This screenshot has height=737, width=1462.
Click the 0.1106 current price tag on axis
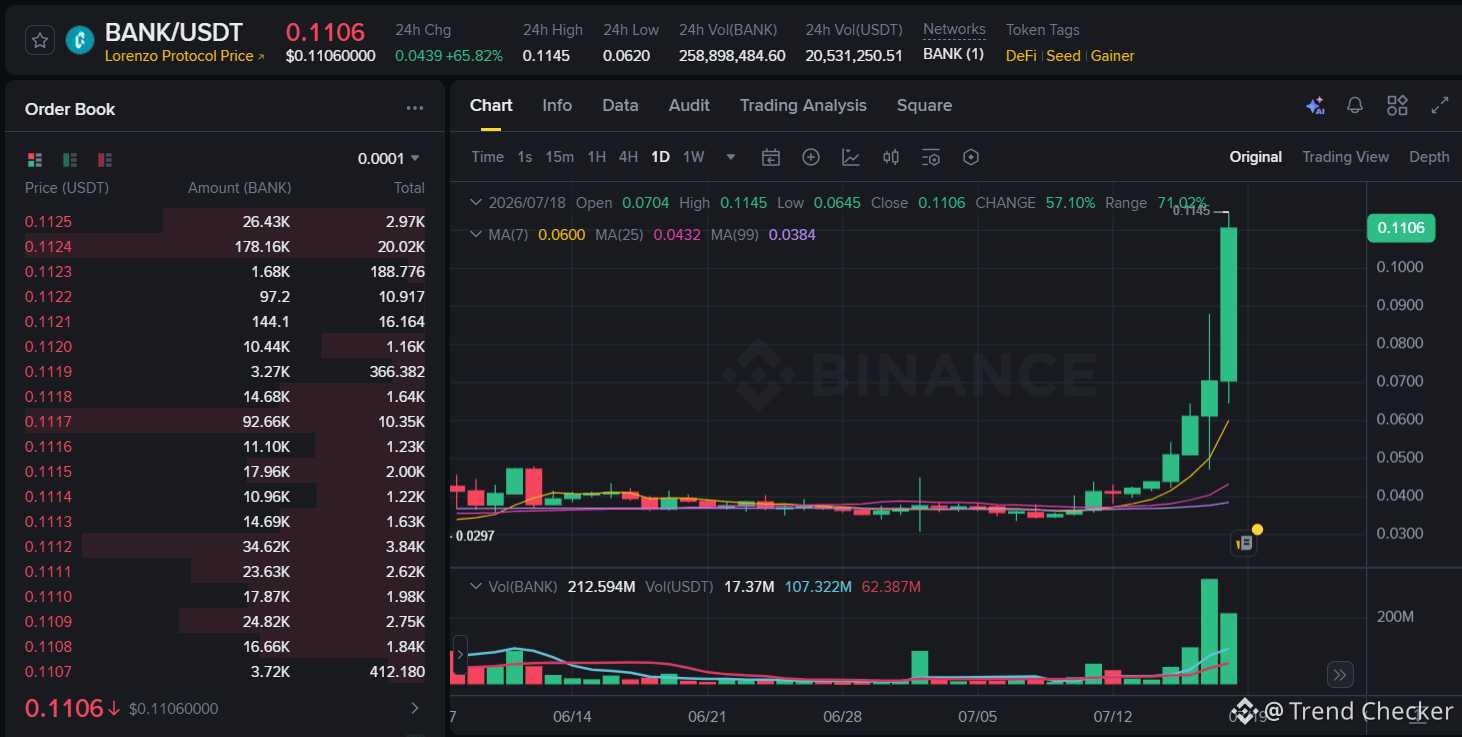click(1401, 228)
